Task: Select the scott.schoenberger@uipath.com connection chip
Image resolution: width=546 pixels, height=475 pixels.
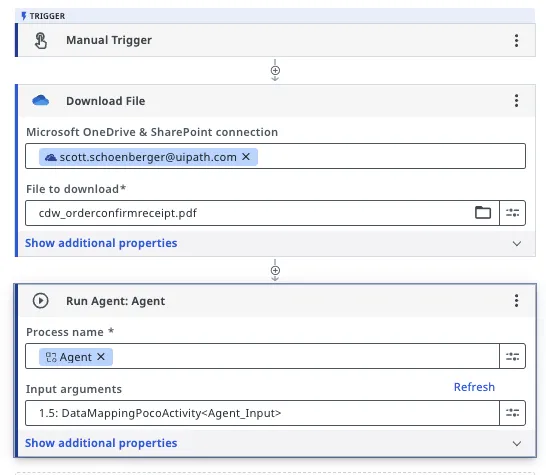Action: [x=148, y=157]
